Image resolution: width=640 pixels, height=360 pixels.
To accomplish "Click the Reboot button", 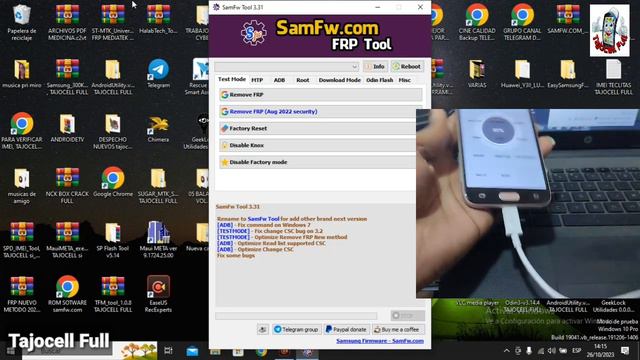I will coord(407,67).
